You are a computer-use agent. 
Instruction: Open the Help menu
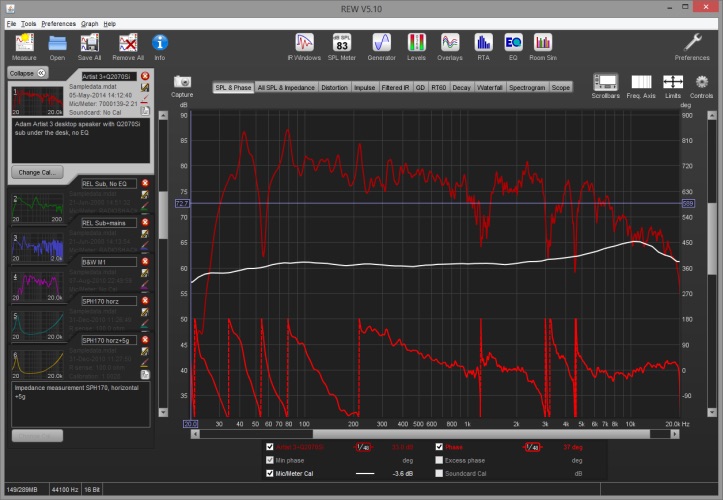pyautogui.click(x=109, y=24)
